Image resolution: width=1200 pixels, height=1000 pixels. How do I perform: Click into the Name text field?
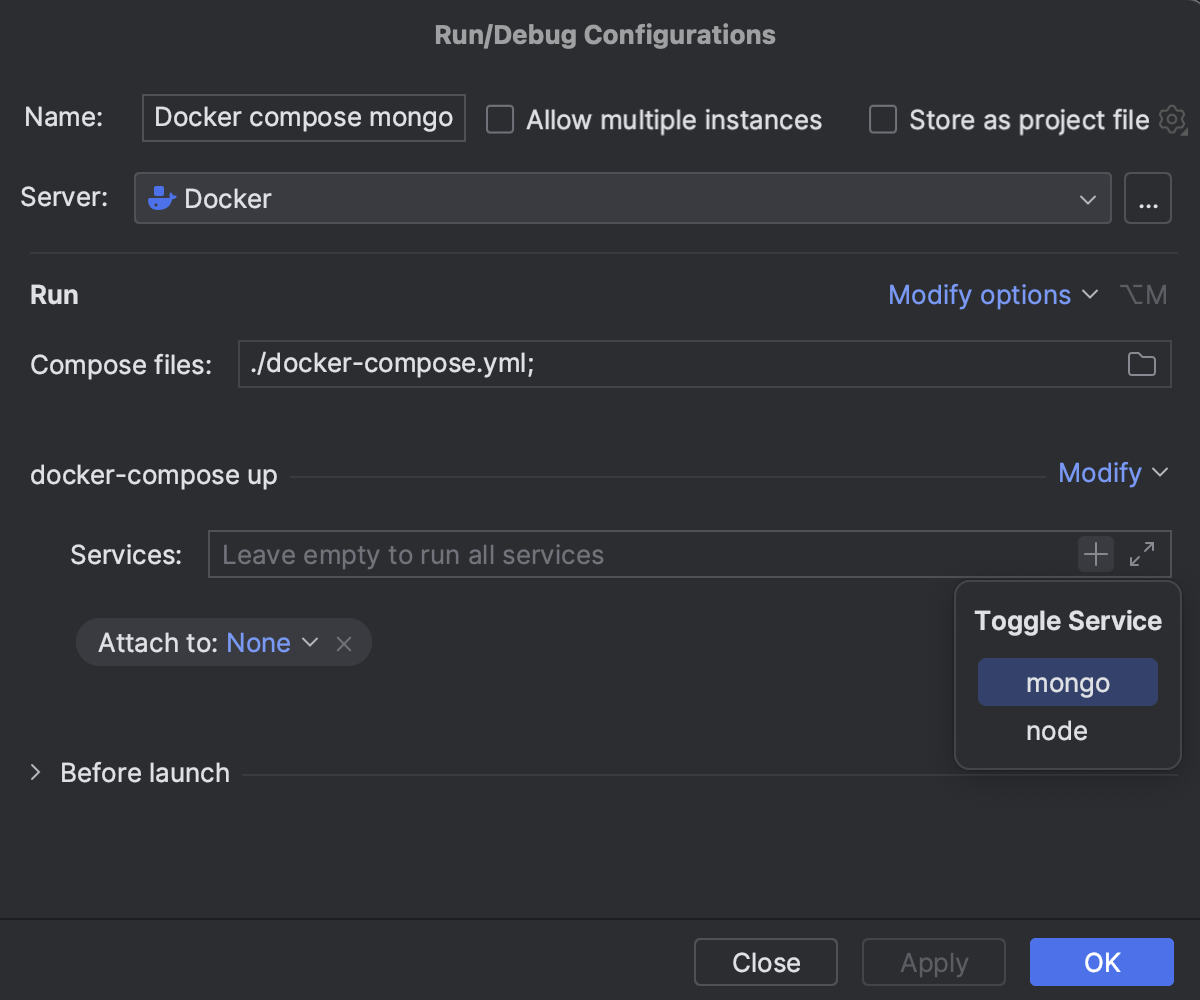pyautogui.click(x=304, y=118)
